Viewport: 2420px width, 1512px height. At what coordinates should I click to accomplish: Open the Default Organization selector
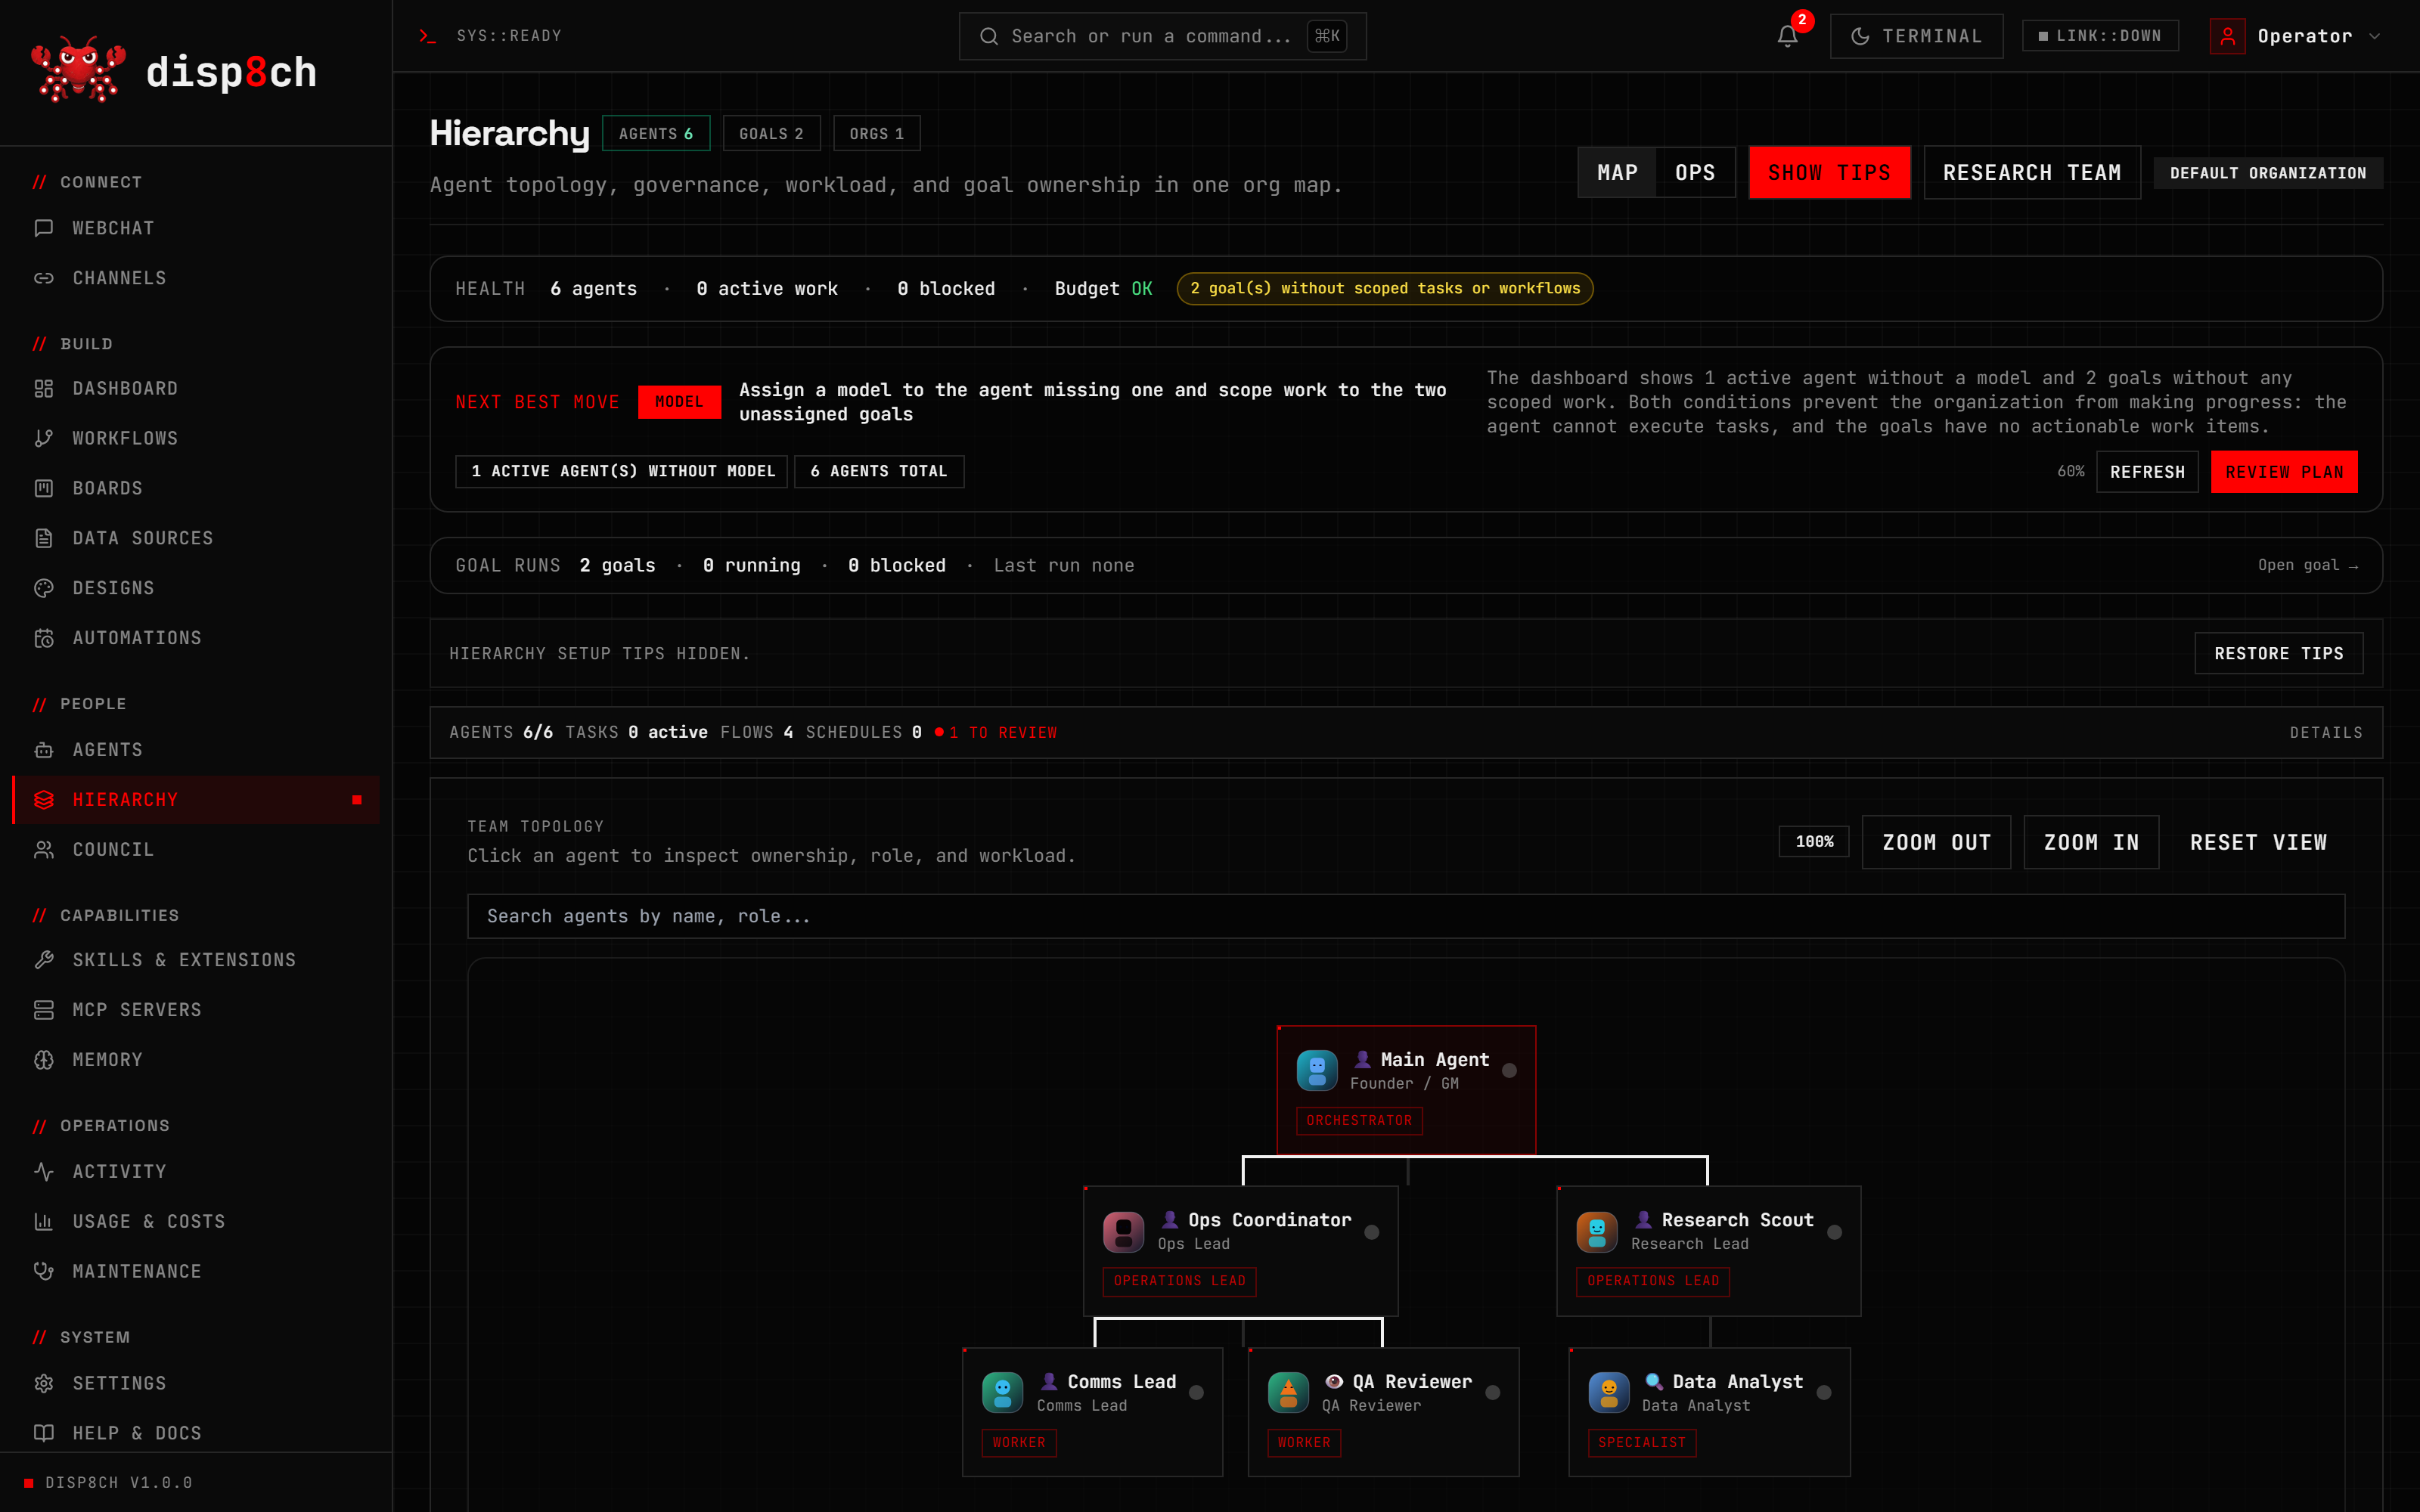point(2268,173)
